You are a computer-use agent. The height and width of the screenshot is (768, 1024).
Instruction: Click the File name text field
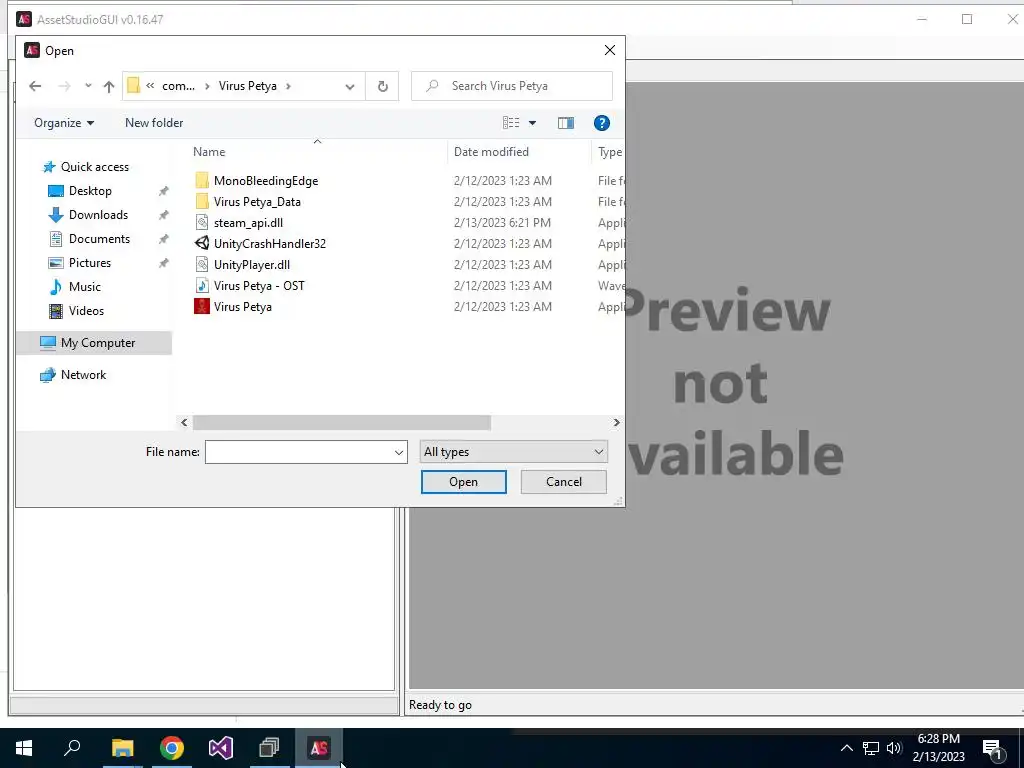(298, 452)
